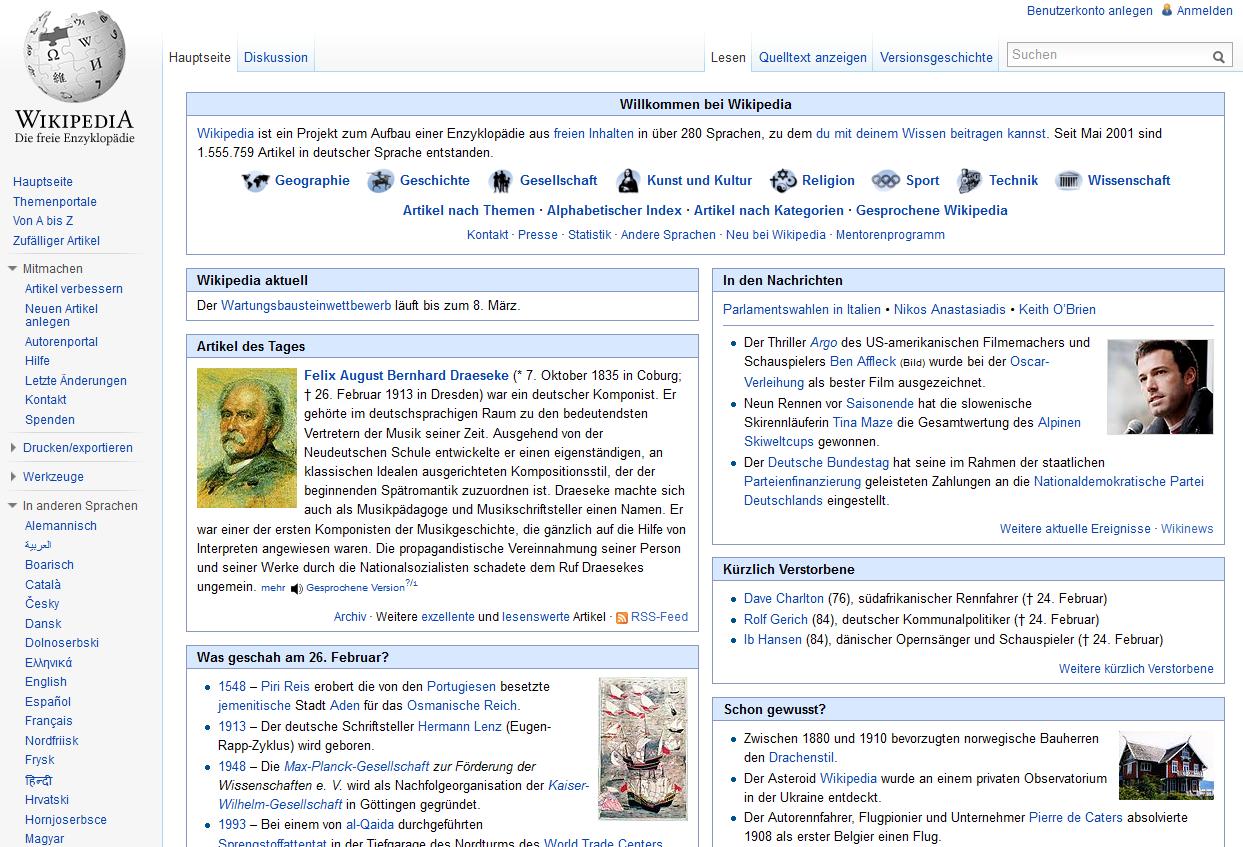Collapse the In anderen Sprachen section
The width and height of the screenshot is (1243, 847).
[13, 506]
